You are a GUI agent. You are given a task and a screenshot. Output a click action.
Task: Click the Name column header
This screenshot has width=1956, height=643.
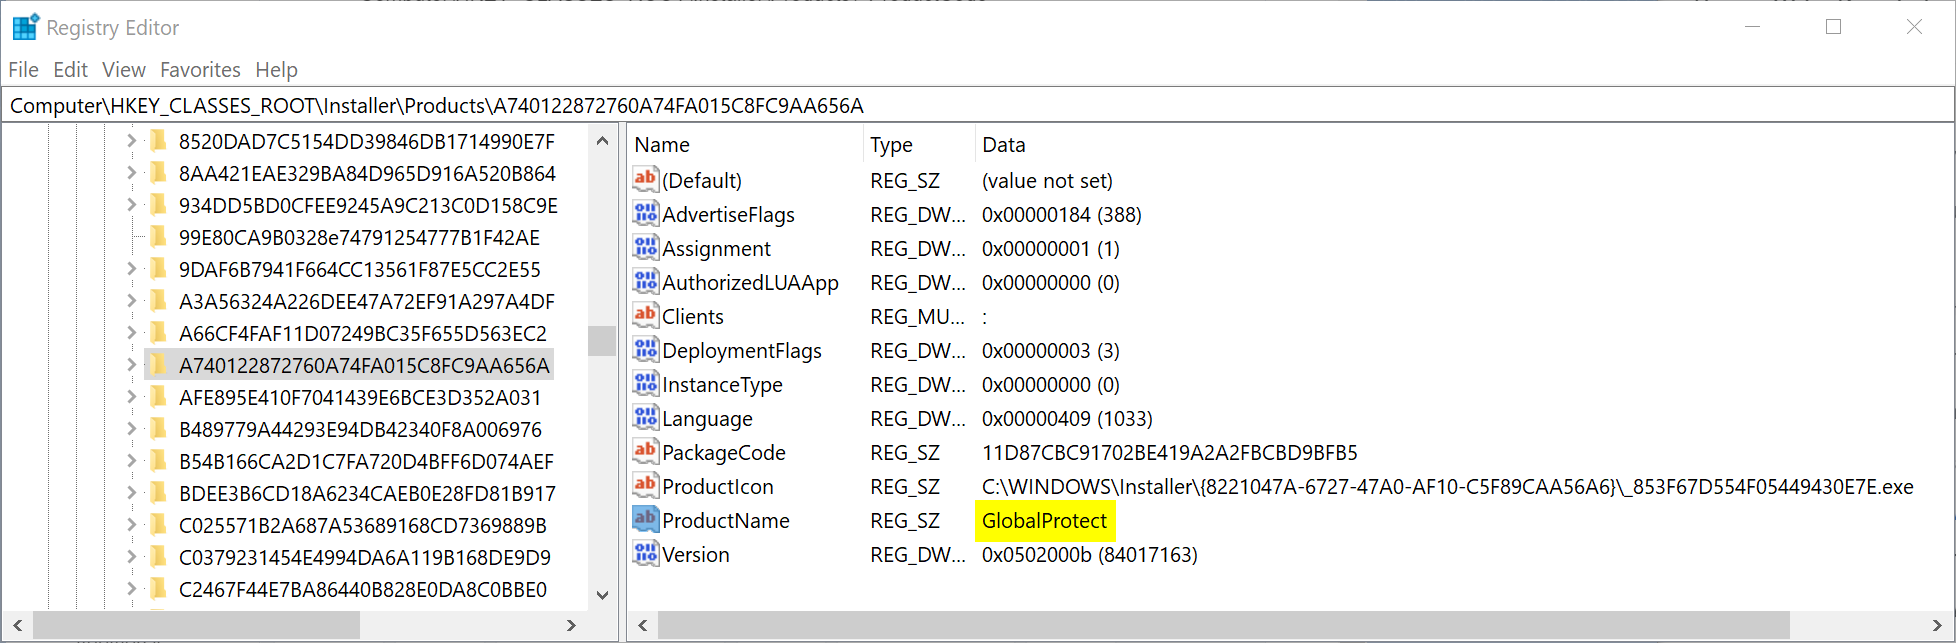coord(662,145)
